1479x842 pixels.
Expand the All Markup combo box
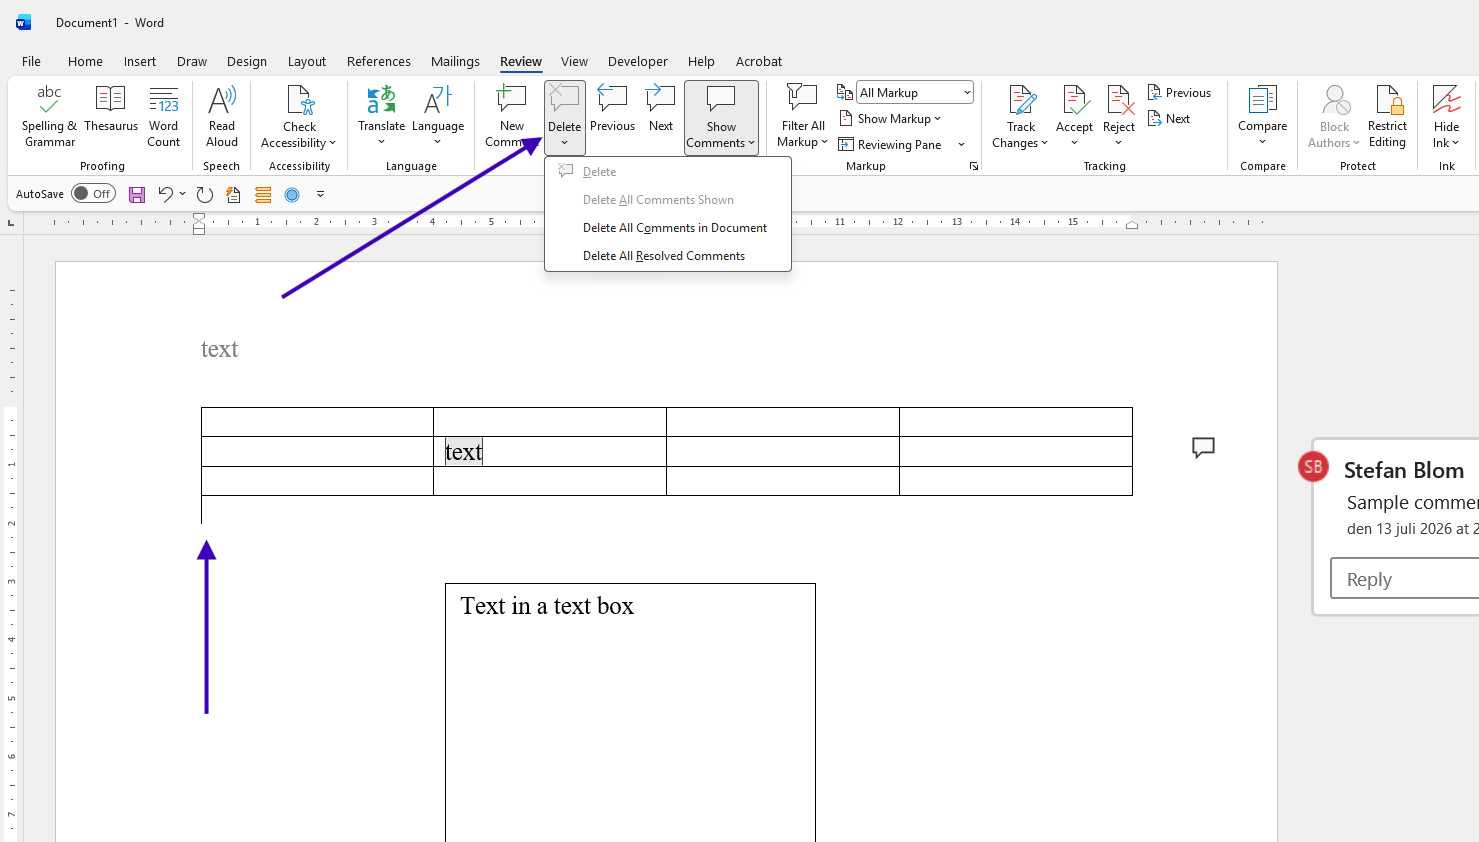[x=915, y=92]
